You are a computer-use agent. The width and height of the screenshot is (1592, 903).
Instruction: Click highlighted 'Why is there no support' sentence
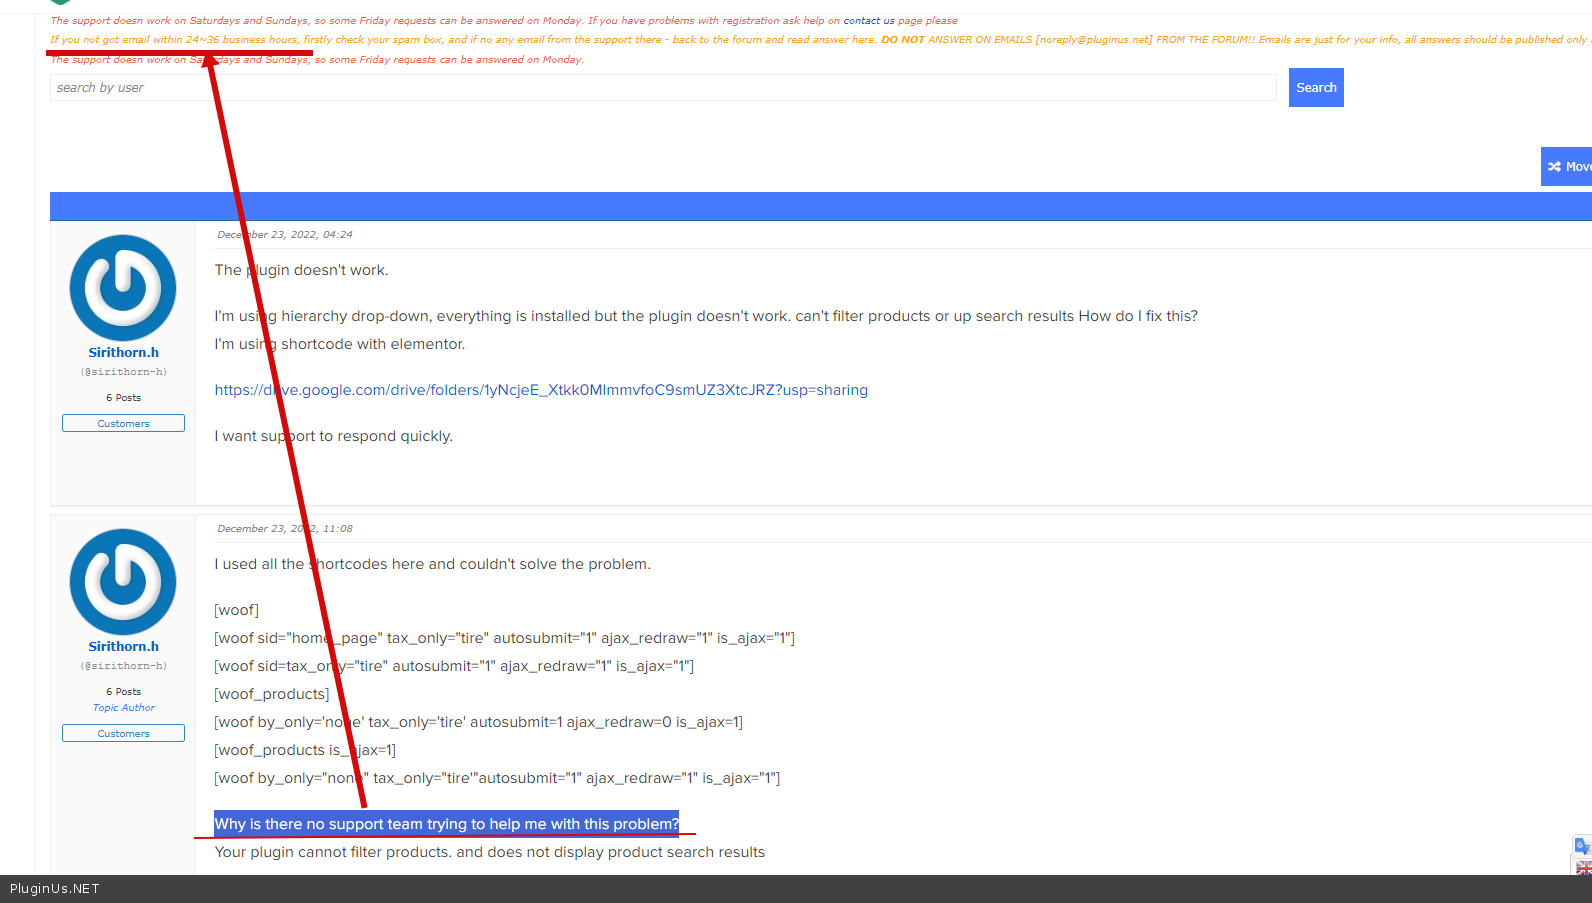click(x=446, y=824)
